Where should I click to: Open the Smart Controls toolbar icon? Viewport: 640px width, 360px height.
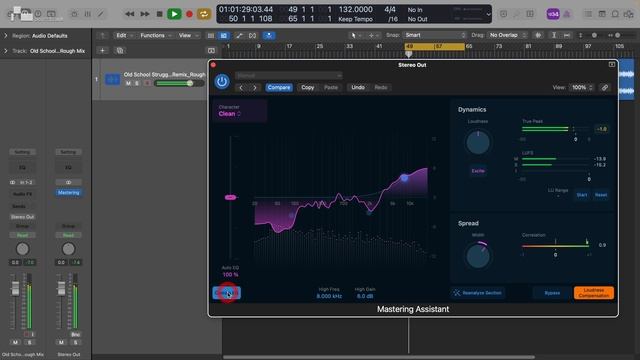click(74, 14)
